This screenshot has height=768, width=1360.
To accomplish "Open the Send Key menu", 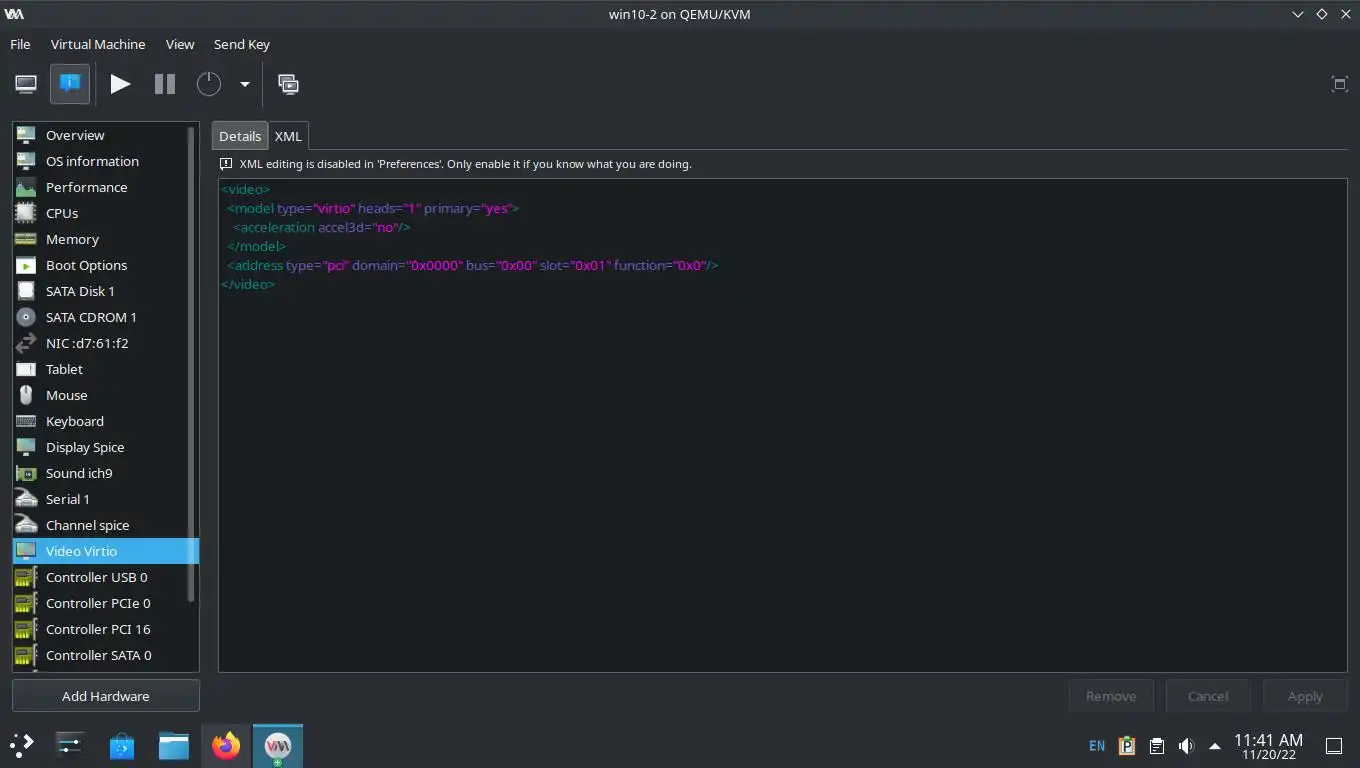I will [x=242, y=44].
